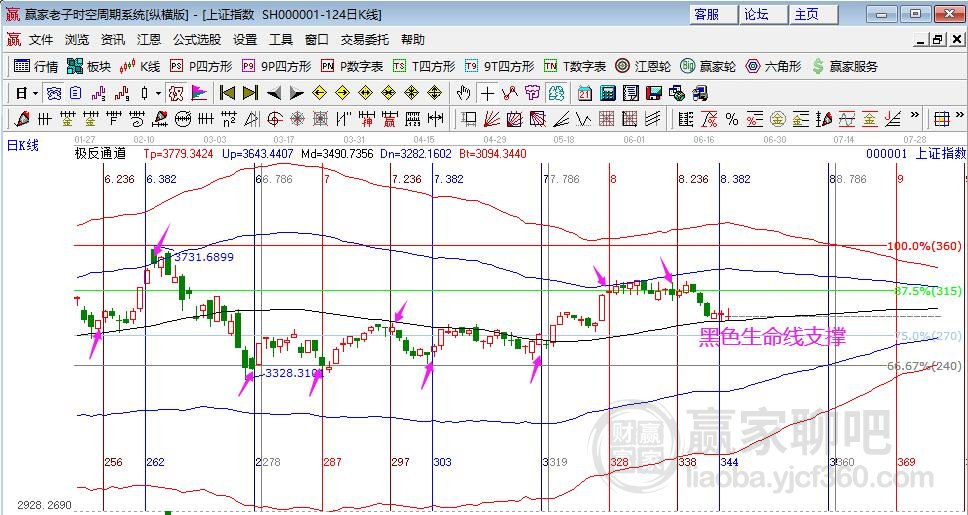
Task: Click the 100.0%(360) level label
Action: 924,246
